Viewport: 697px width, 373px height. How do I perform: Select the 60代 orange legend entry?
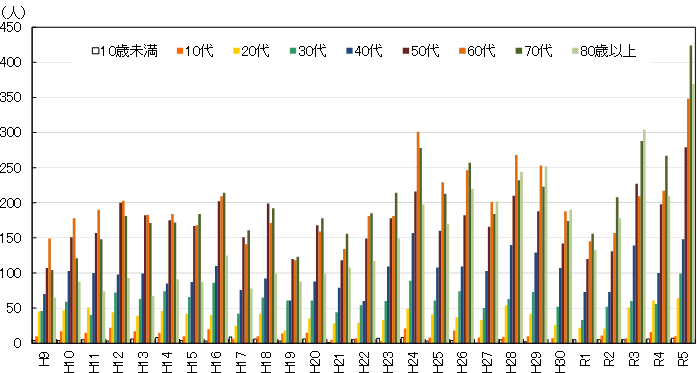[x=477, y=51]
